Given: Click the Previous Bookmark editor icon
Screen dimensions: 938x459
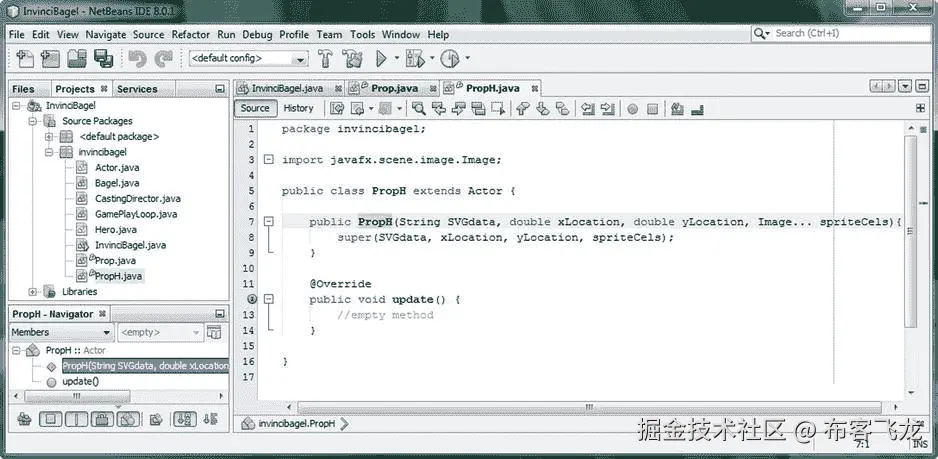Looking at the screenshot, I should [523, 108].
